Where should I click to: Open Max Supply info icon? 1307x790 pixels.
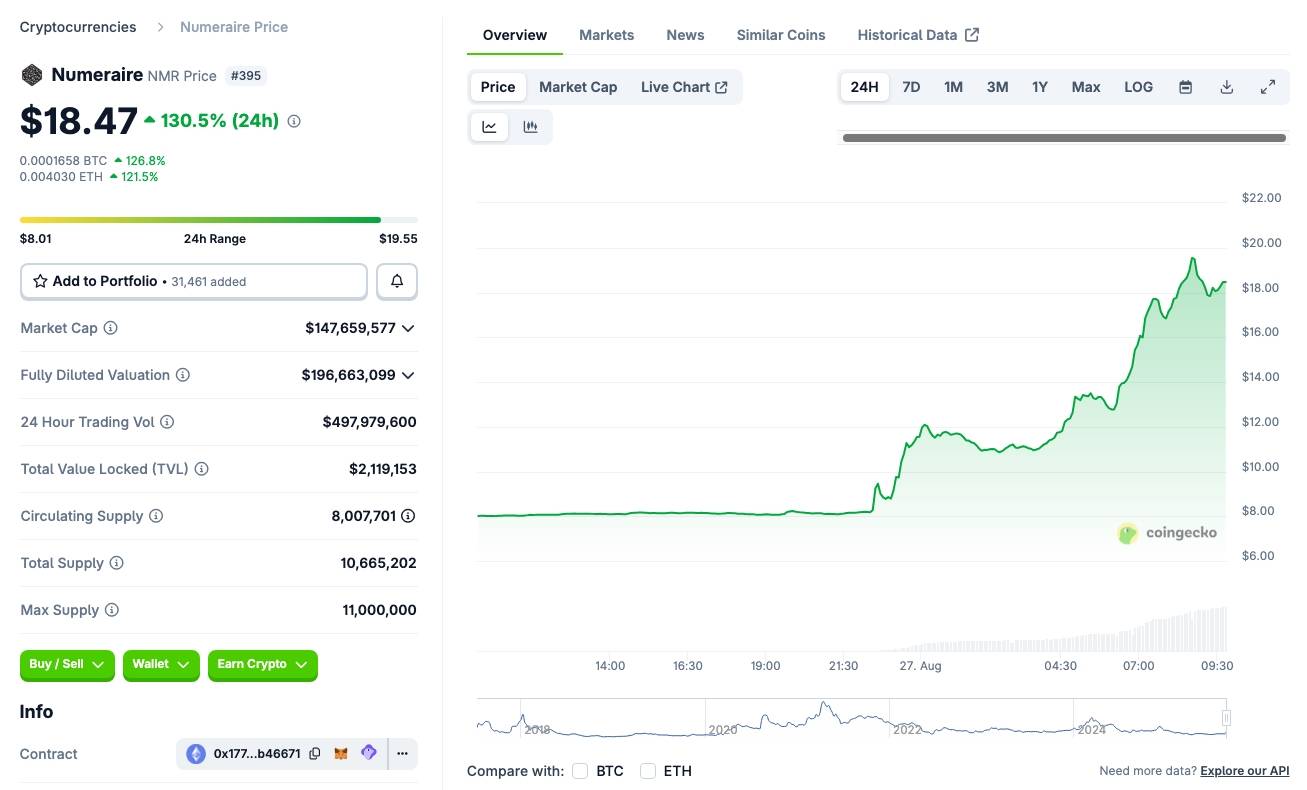(x=111, y=610)
